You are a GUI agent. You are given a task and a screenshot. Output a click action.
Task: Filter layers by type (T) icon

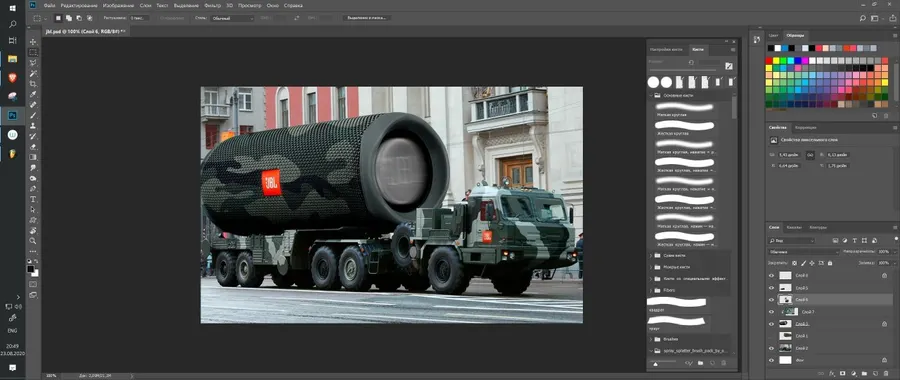click(x=854, y=241)
